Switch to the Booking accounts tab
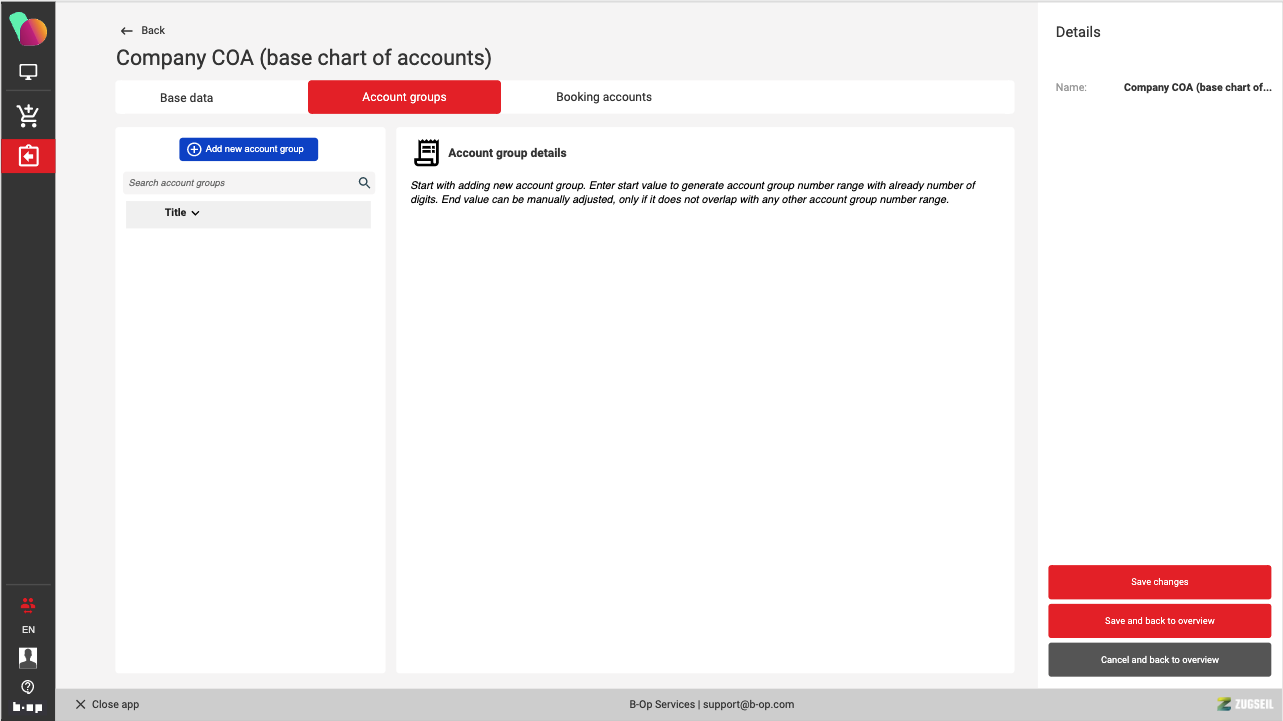Image resolution: width=1283 pixels, height=721 pixels. point(604,97)
